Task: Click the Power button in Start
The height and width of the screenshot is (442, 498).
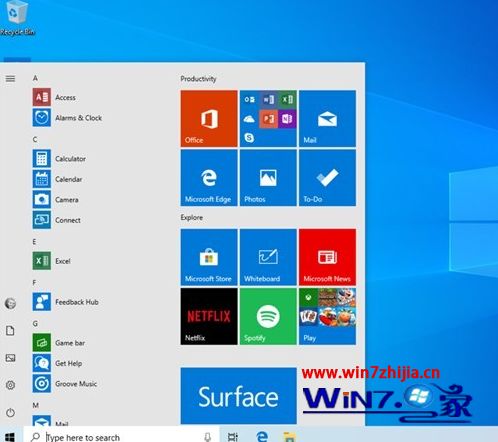Action: 10,412
